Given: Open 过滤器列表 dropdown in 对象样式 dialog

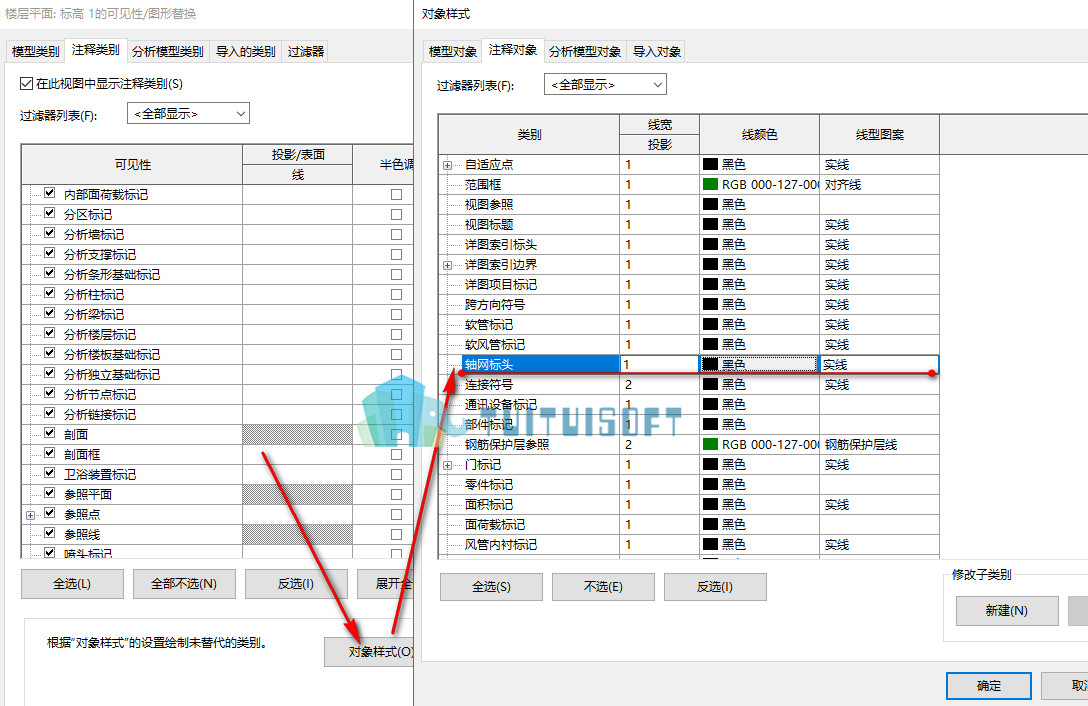Looking at the screenshot, I should tap(605, 85).
